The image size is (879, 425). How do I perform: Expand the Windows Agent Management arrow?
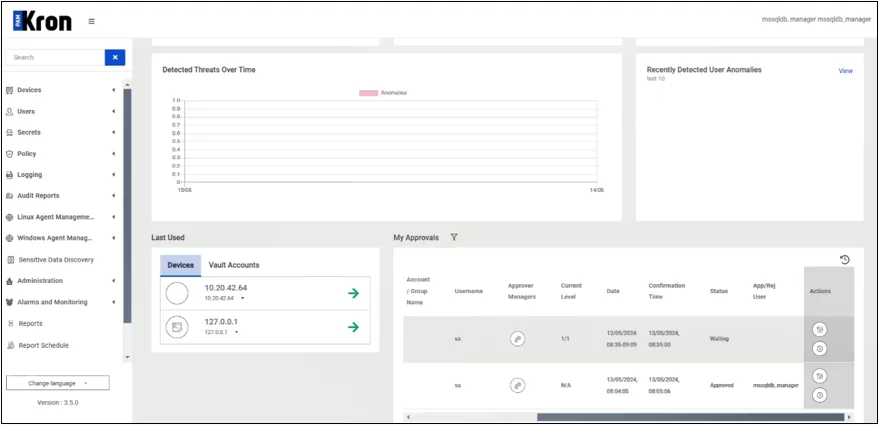[x=113, y=238]
